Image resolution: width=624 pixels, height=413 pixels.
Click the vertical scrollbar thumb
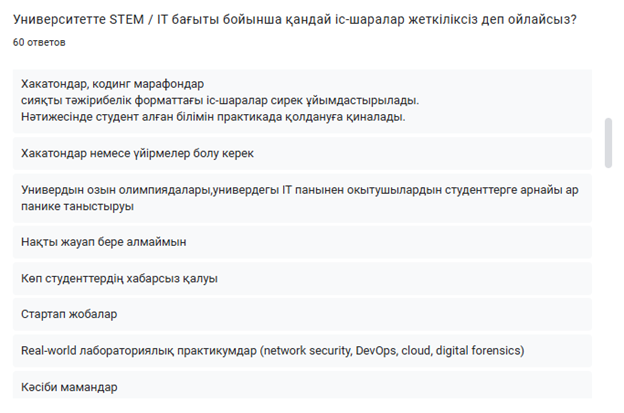[607, 143]
